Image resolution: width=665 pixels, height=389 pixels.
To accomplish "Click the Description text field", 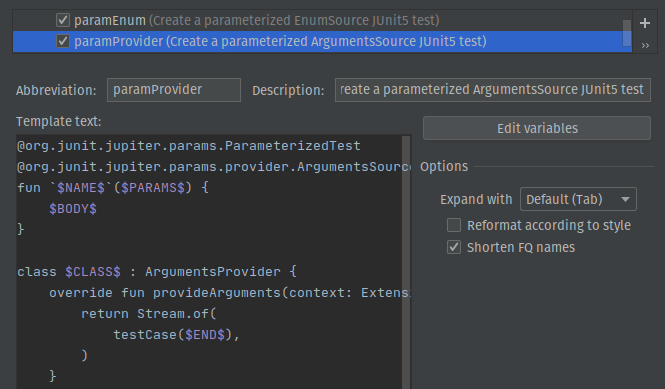I will [493, 90].
